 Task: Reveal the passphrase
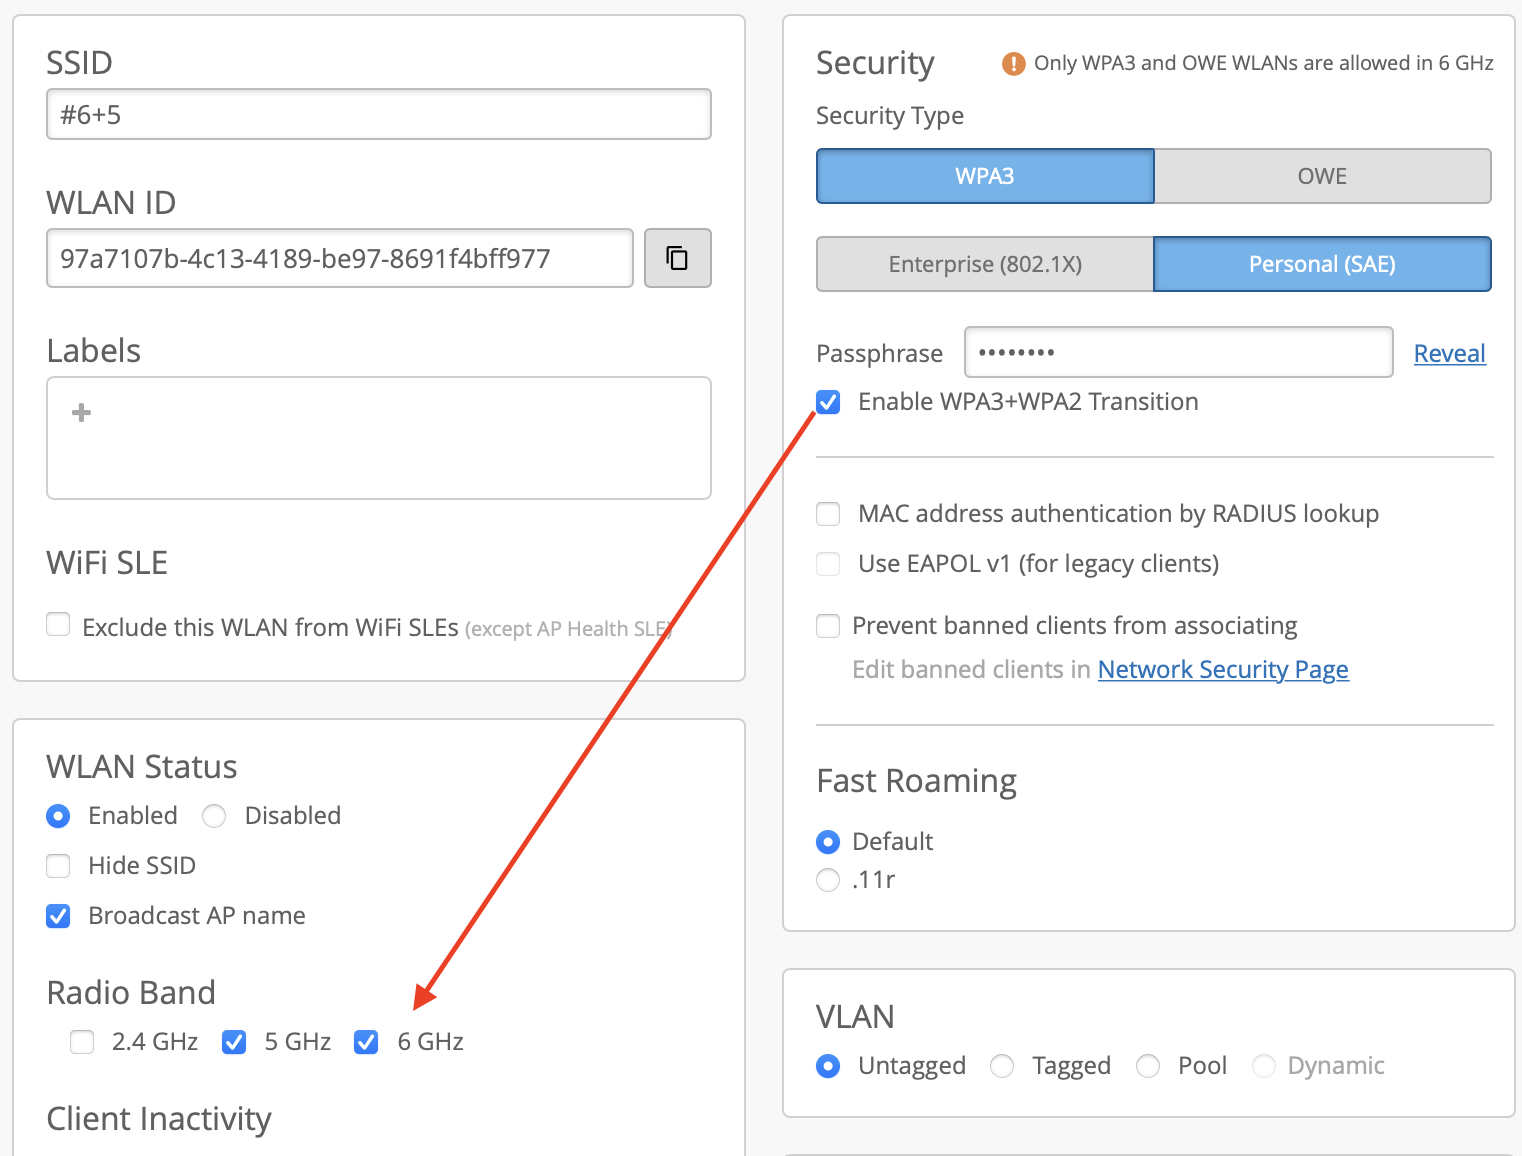click(1449, 353)
